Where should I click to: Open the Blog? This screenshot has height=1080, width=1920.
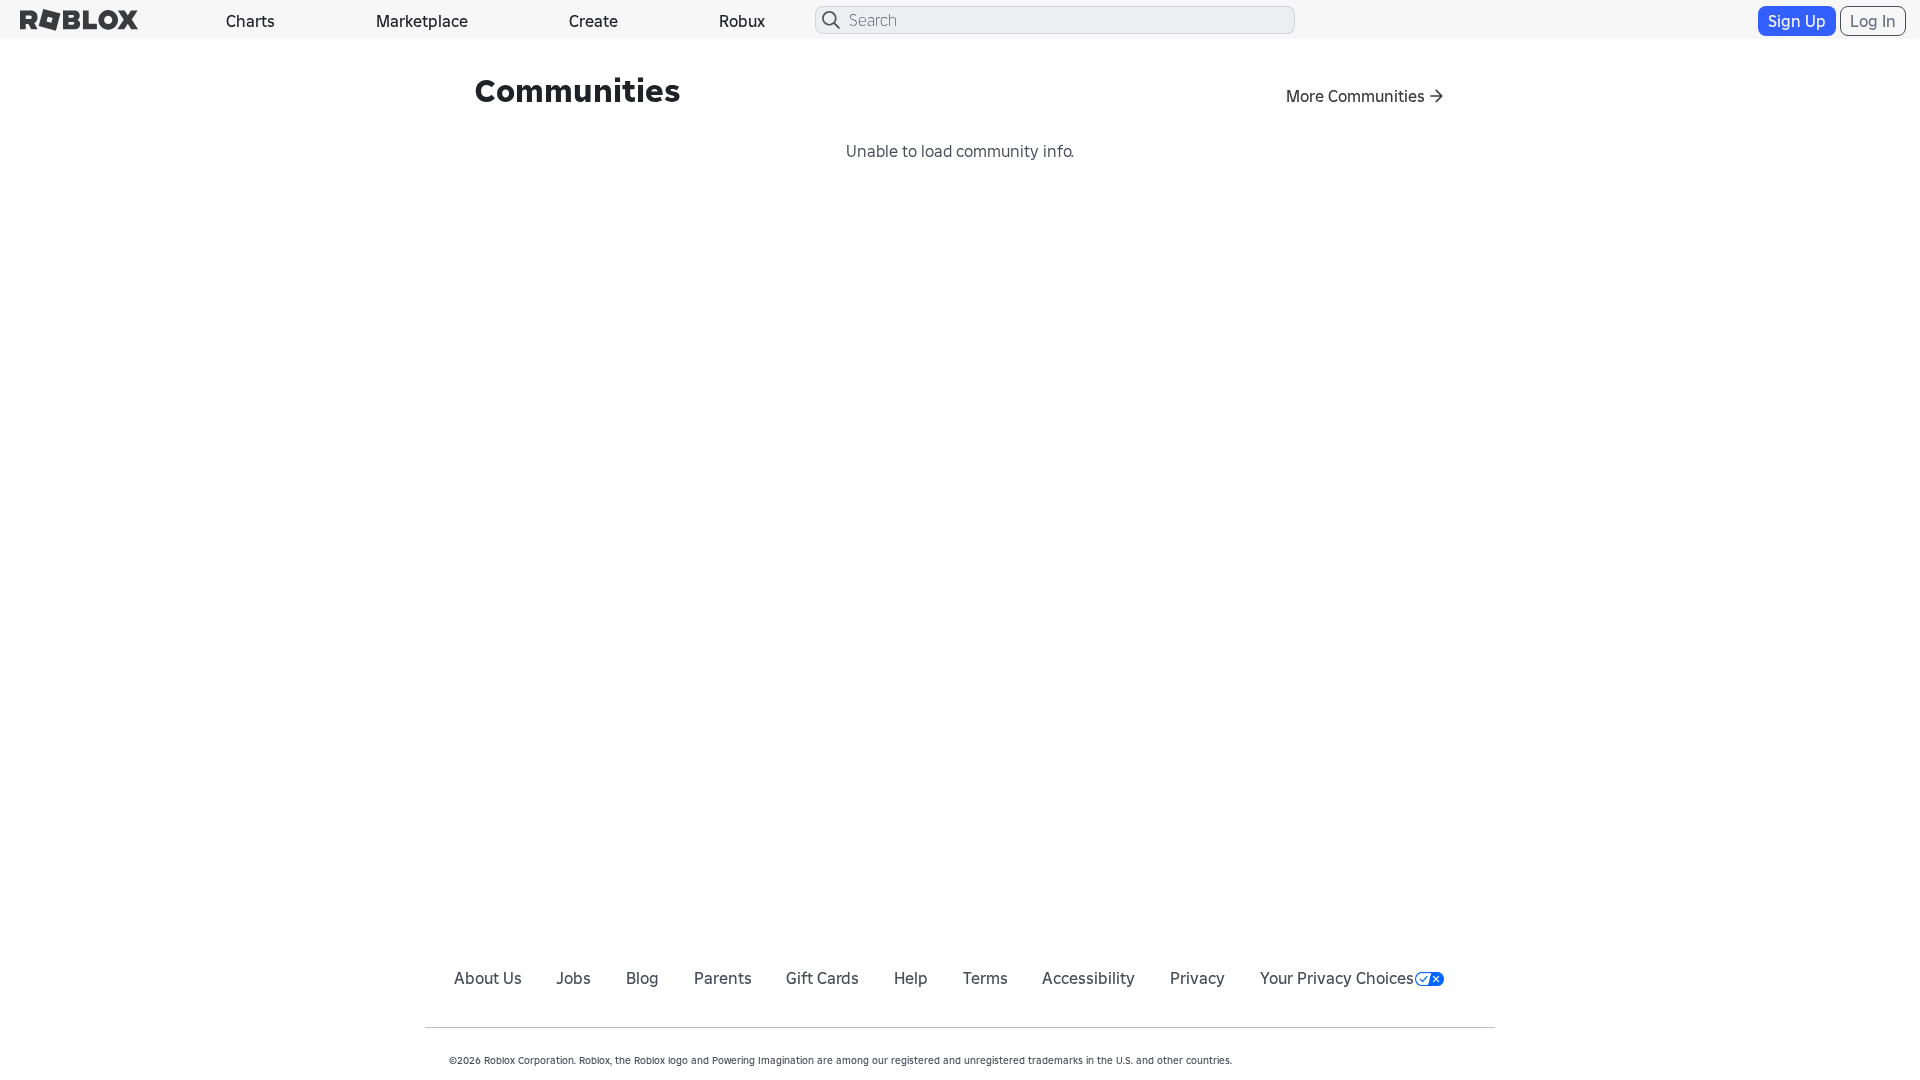tap(641, 978)
